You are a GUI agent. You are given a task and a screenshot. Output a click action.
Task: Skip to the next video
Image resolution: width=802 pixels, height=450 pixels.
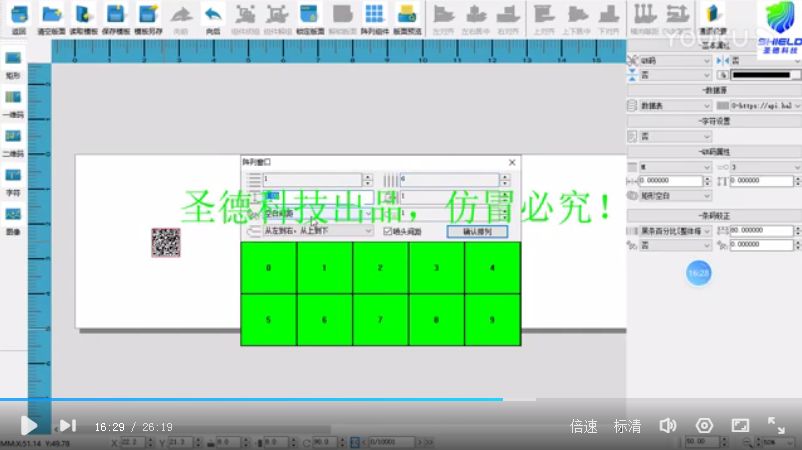[x=68, y=425]
